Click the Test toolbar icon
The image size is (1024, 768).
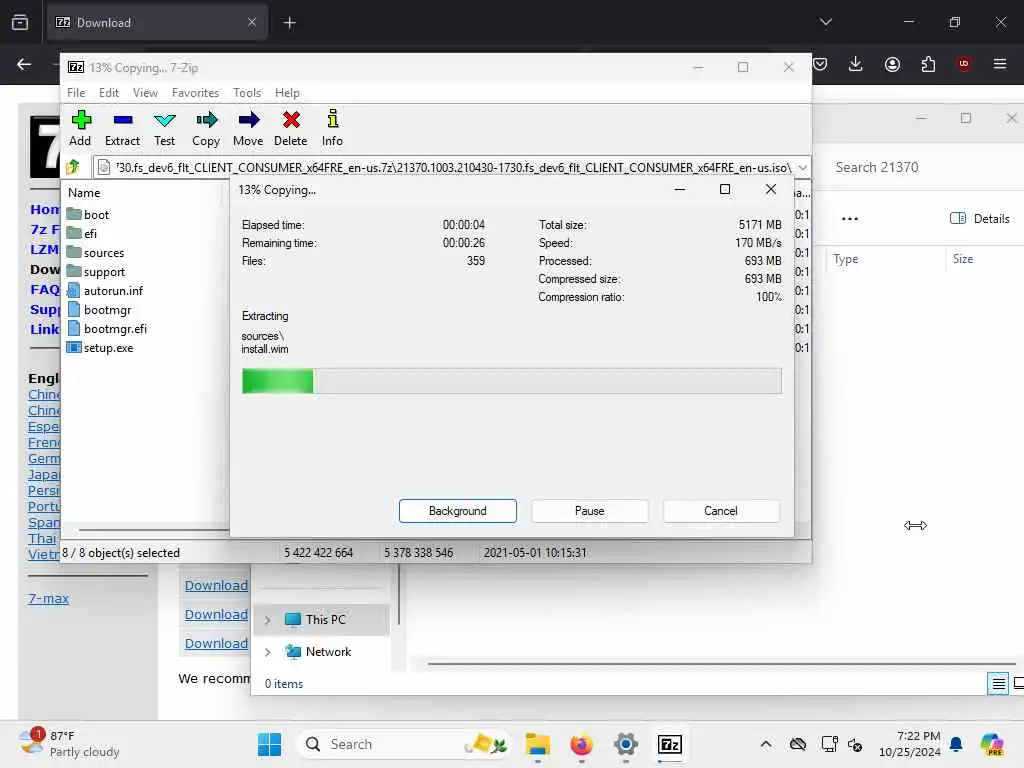coord(165,128)
